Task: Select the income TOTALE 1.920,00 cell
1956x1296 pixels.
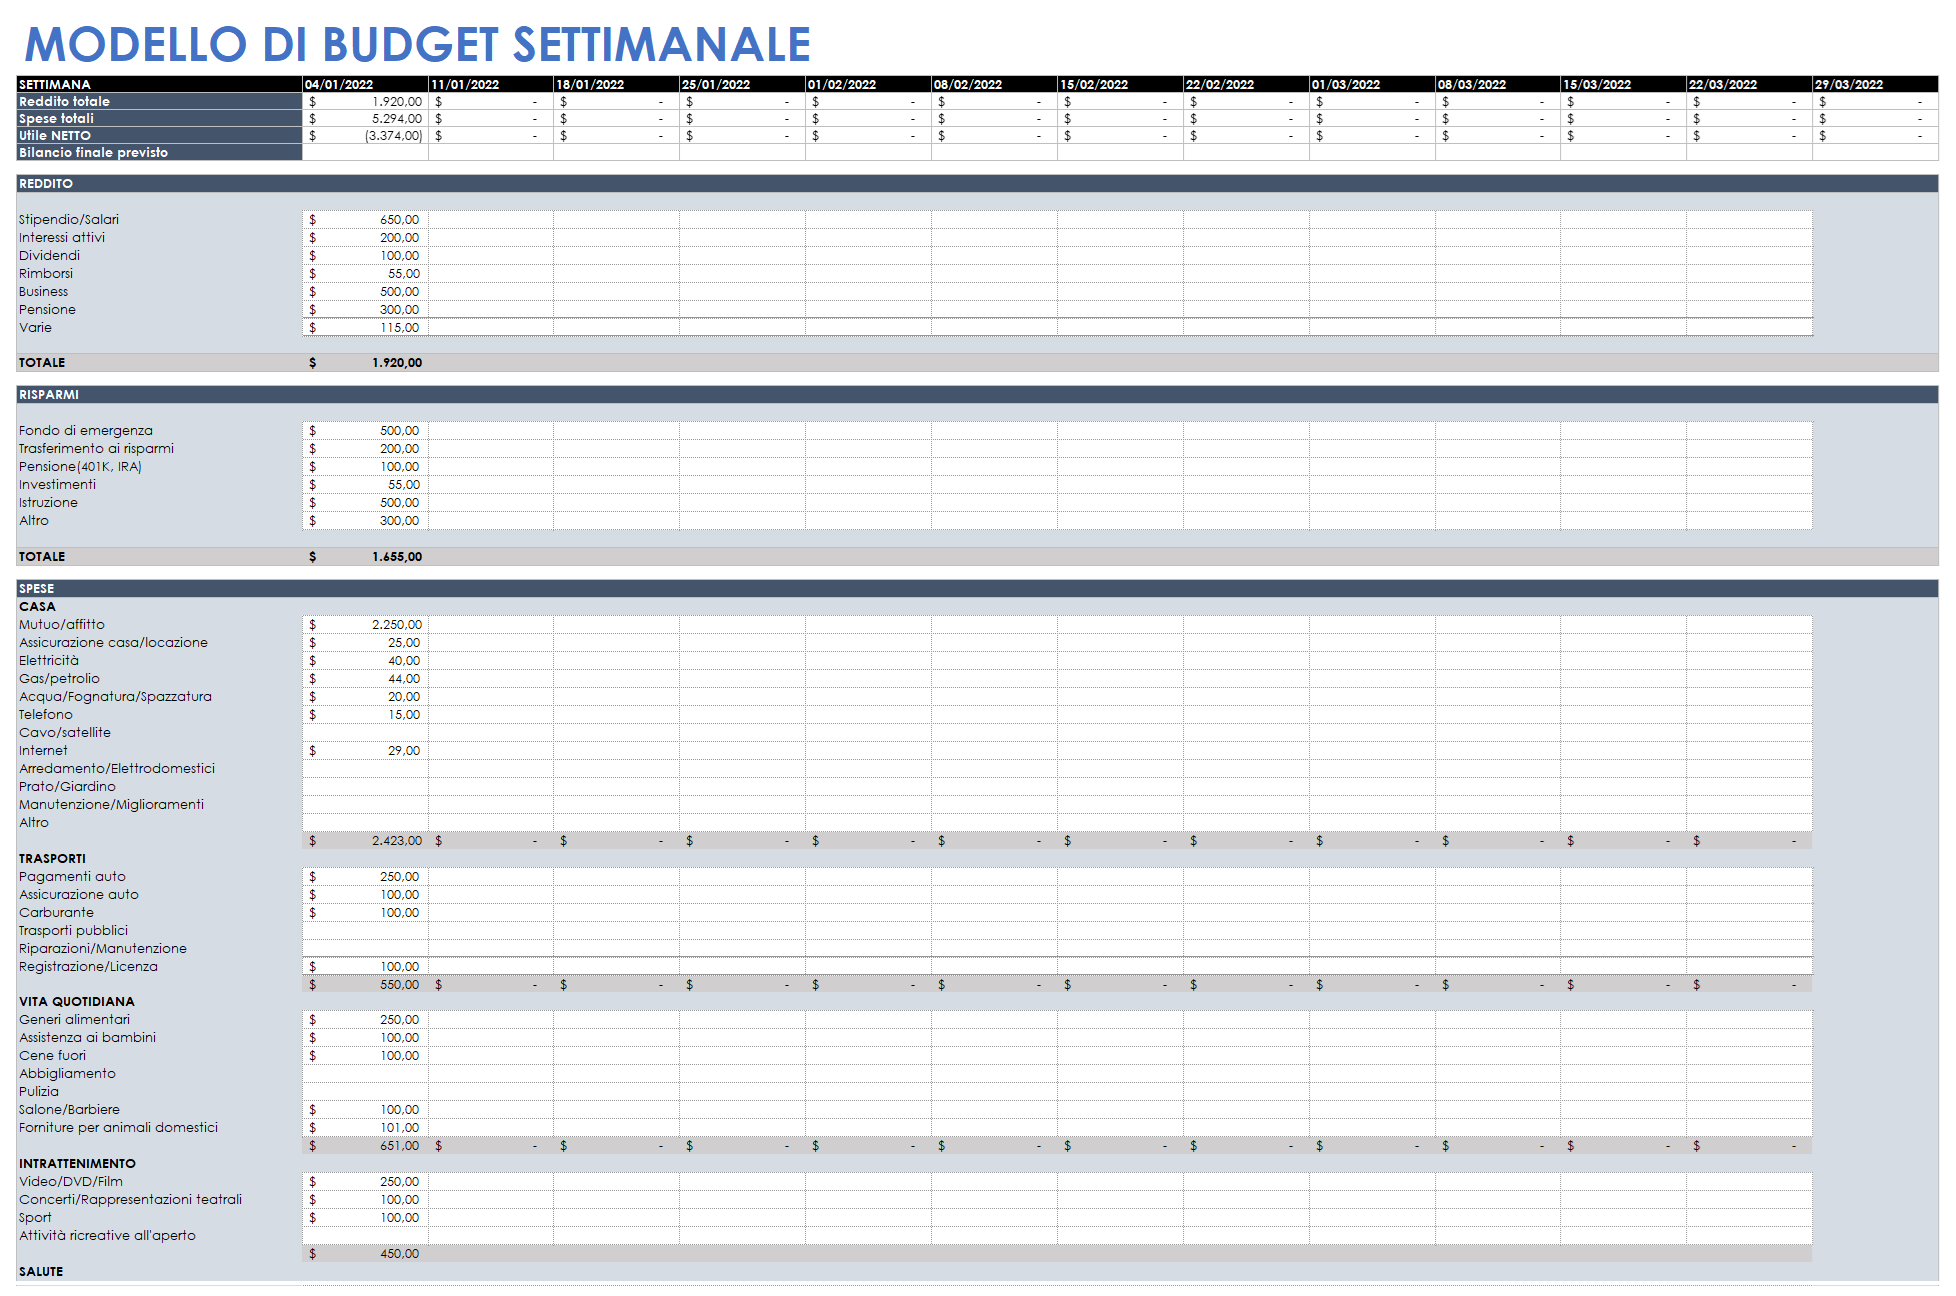Action: [x=365, y=363]
